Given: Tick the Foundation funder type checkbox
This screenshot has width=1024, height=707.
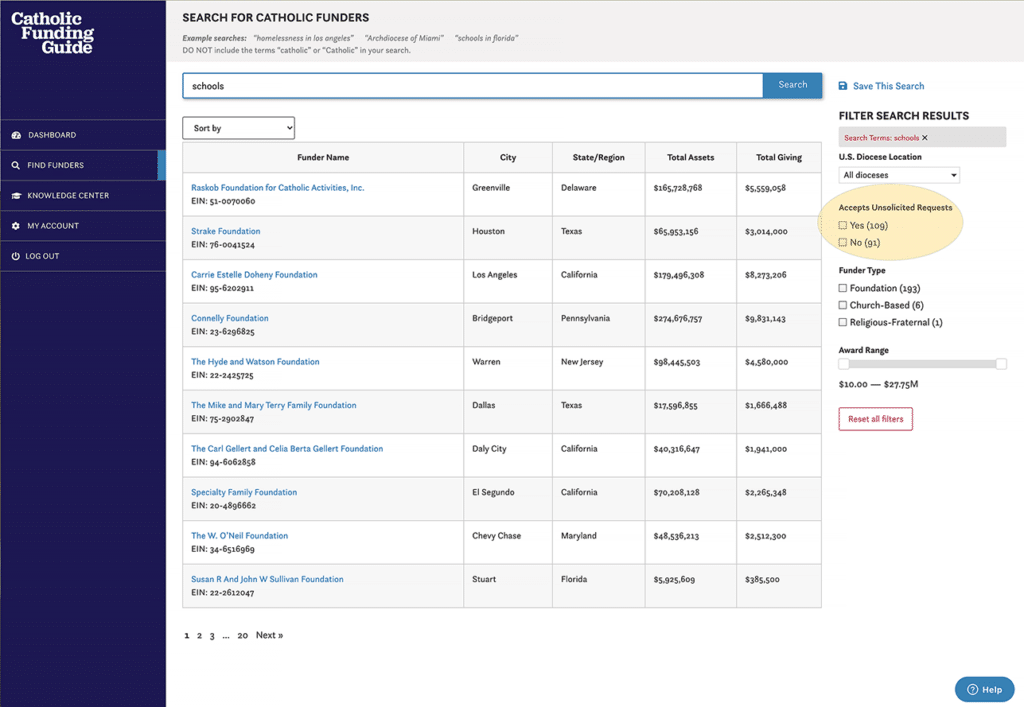Looking at the screenshot, I should [842, 288].
